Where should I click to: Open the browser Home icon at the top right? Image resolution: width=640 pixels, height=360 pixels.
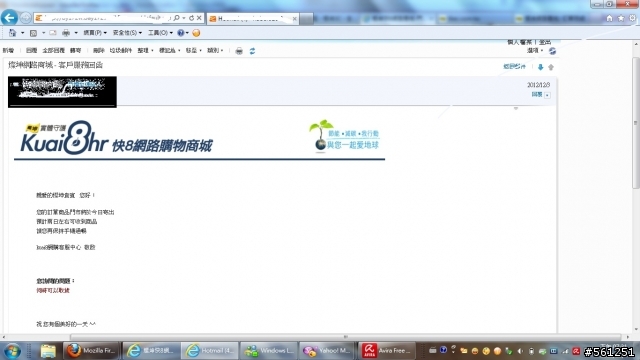pos(609,18)
